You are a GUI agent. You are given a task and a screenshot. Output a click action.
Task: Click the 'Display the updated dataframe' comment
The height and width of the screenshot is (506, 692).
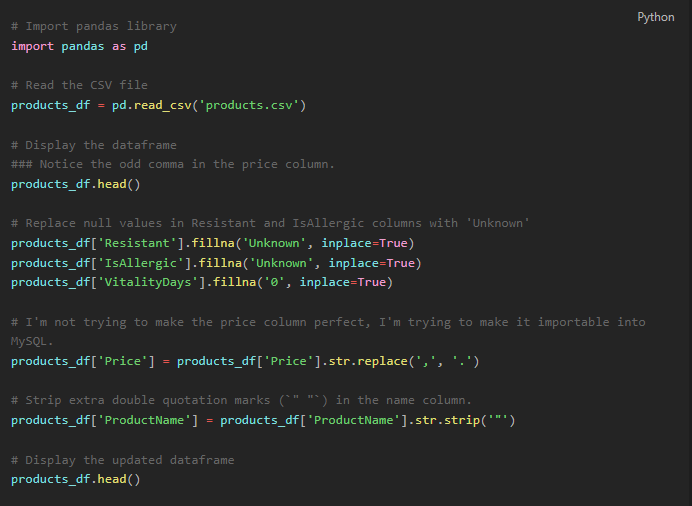[x=123, y=460]
